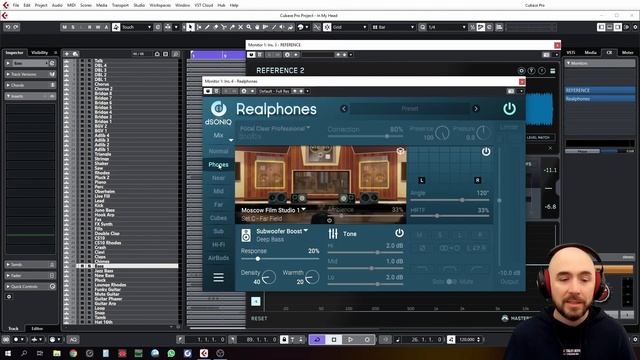Screen dimensions: 640x360
Task: Select the Mute X tool
Action: [240, 27]
